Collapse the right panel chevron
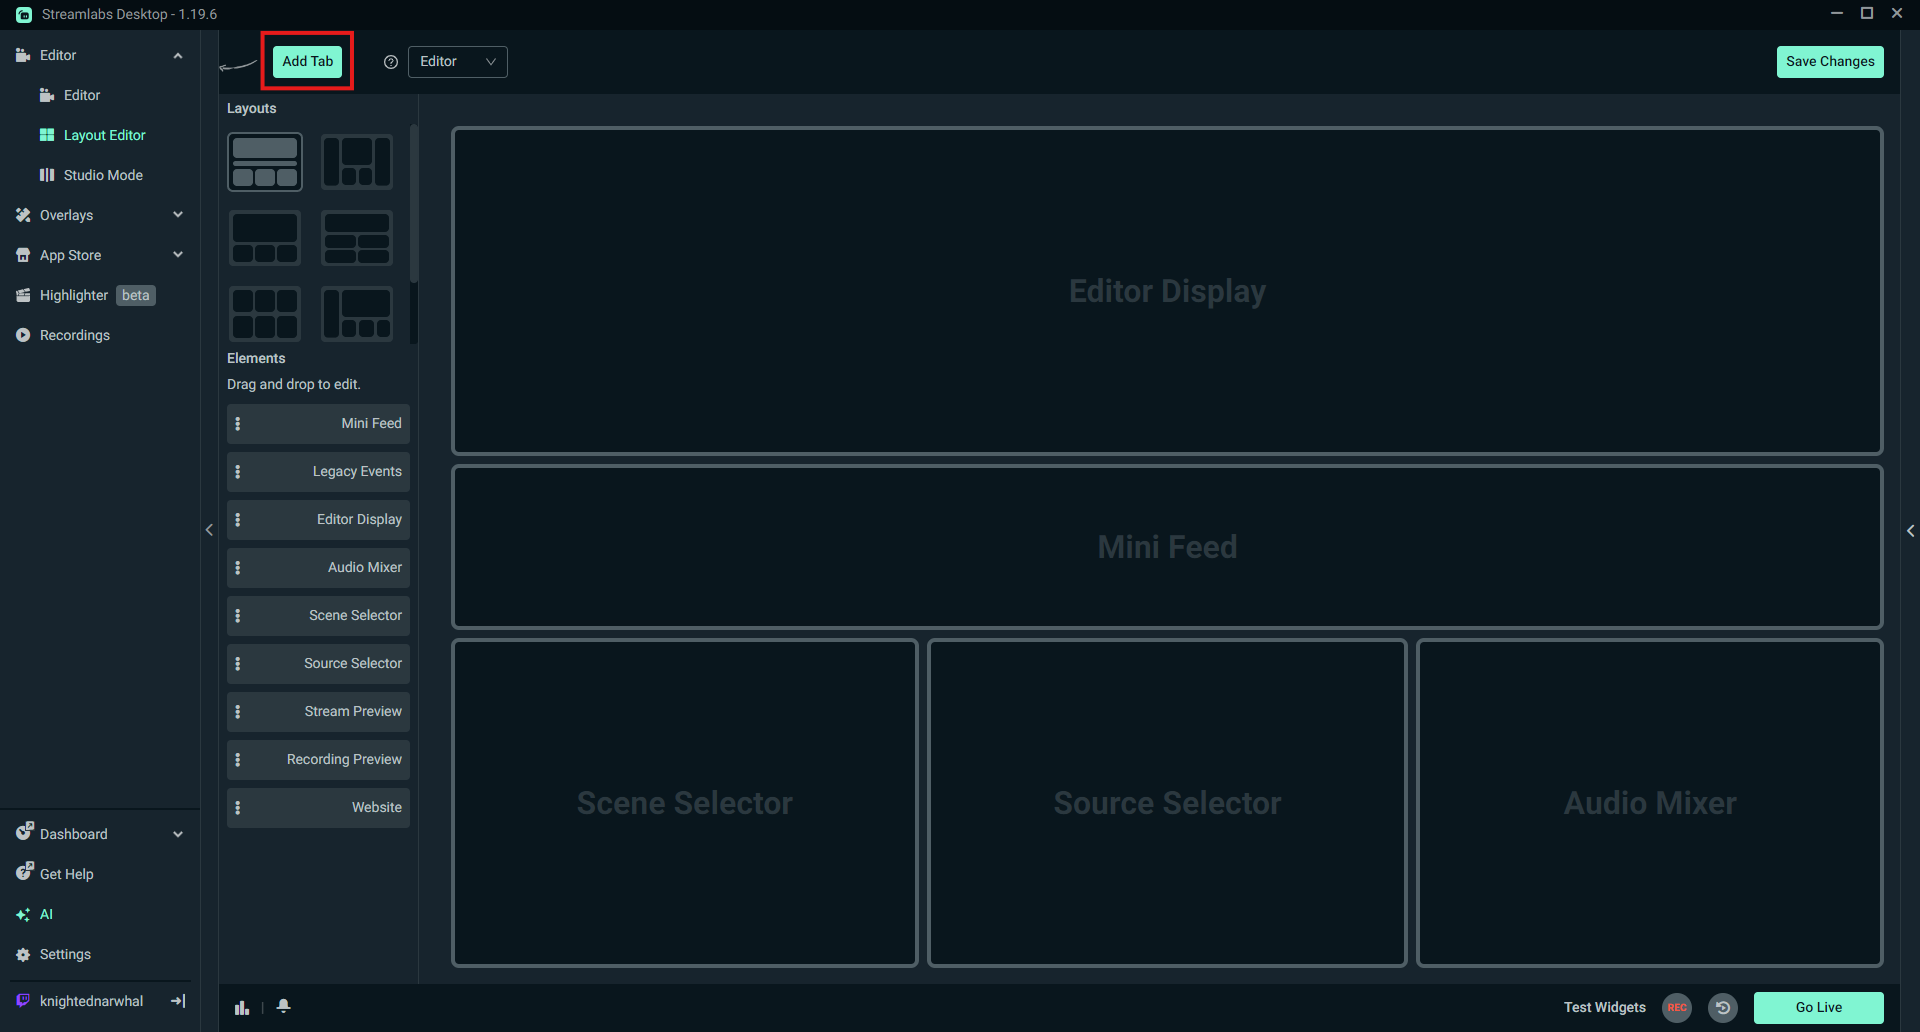Viewport: 1920px width, 1032px height. tap(1911, 530)
